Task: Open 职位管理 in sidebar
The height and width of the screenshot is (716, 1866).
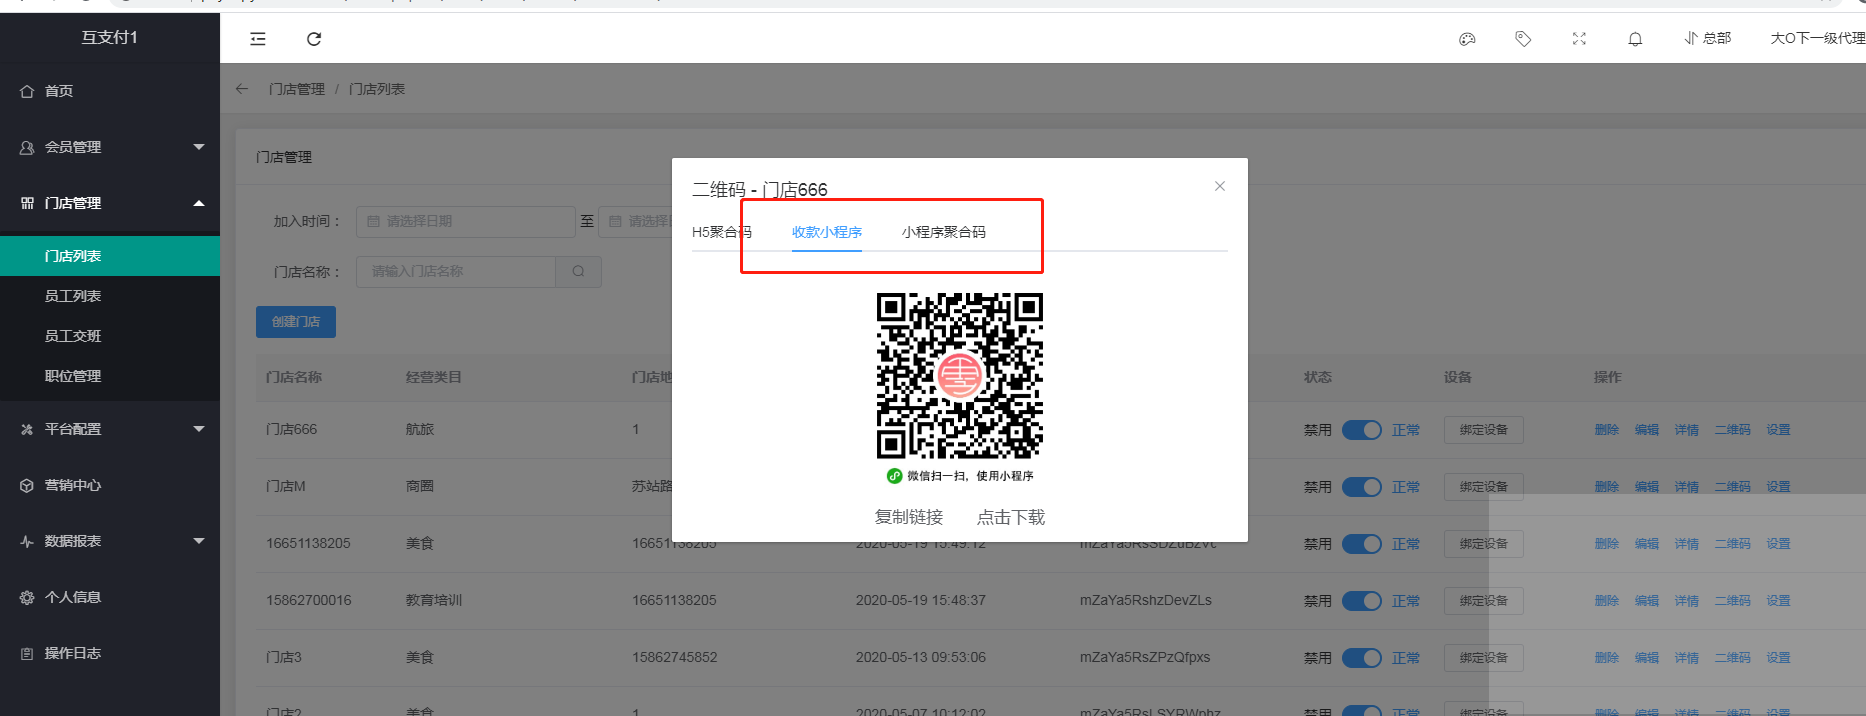Action: tap(110, 376)
